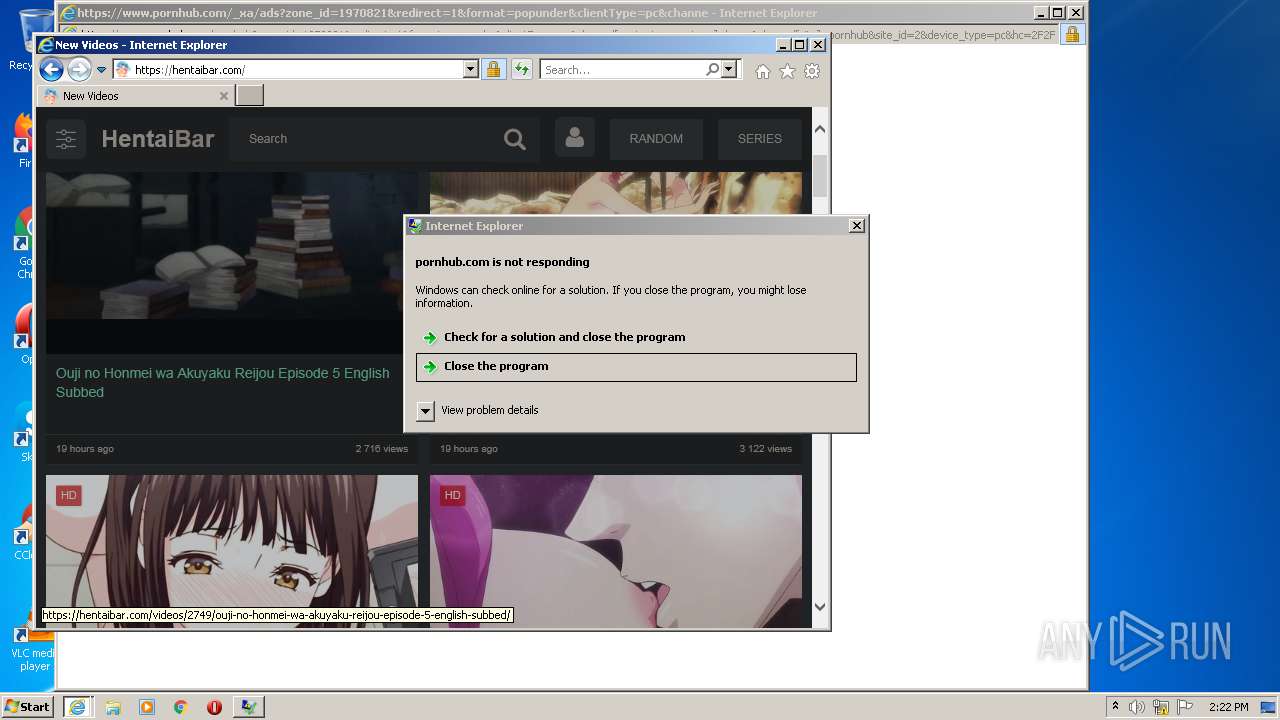Expand the address bar autocomplete dropdown
1280x720 pixels.
click(x=471, y=70)
